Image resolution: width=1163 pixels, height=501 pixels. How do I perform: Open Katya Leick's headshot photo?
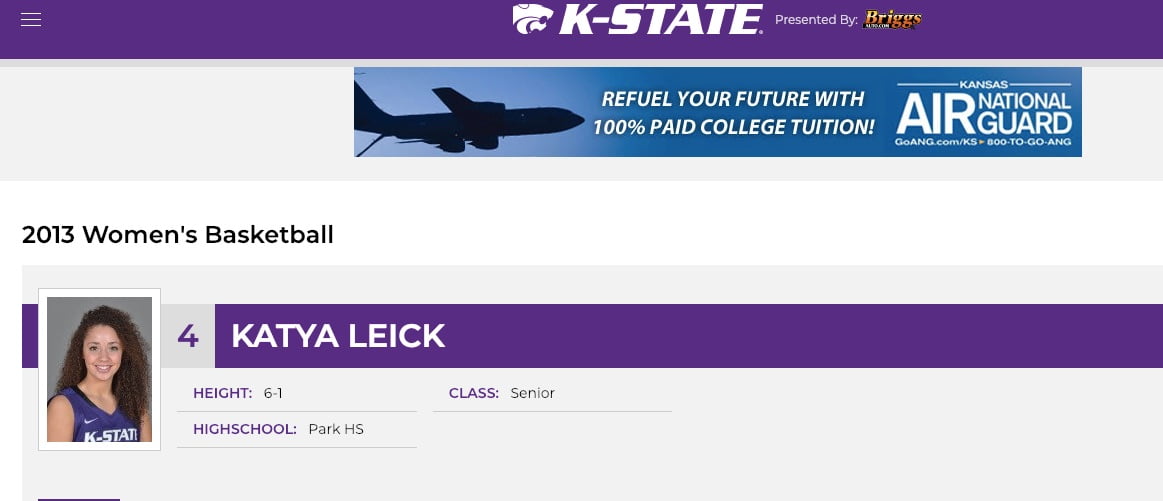point(99,370)
